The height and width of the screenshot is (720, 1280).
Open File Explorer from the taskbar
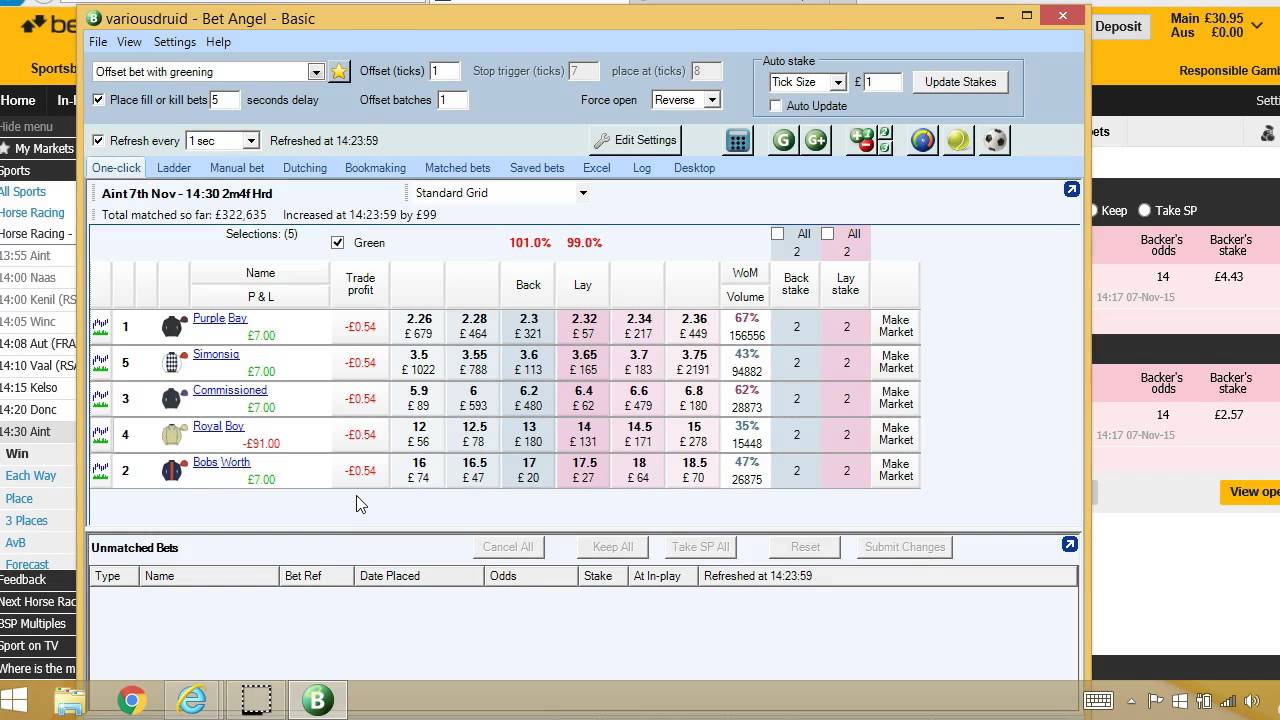coord(70,700)
